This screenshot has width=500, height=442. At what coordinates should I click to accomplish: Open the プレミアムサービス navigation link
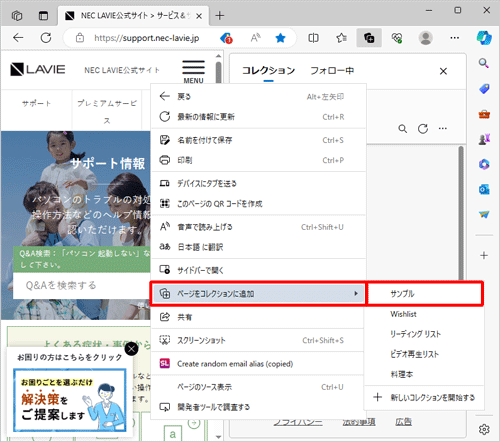107,111
